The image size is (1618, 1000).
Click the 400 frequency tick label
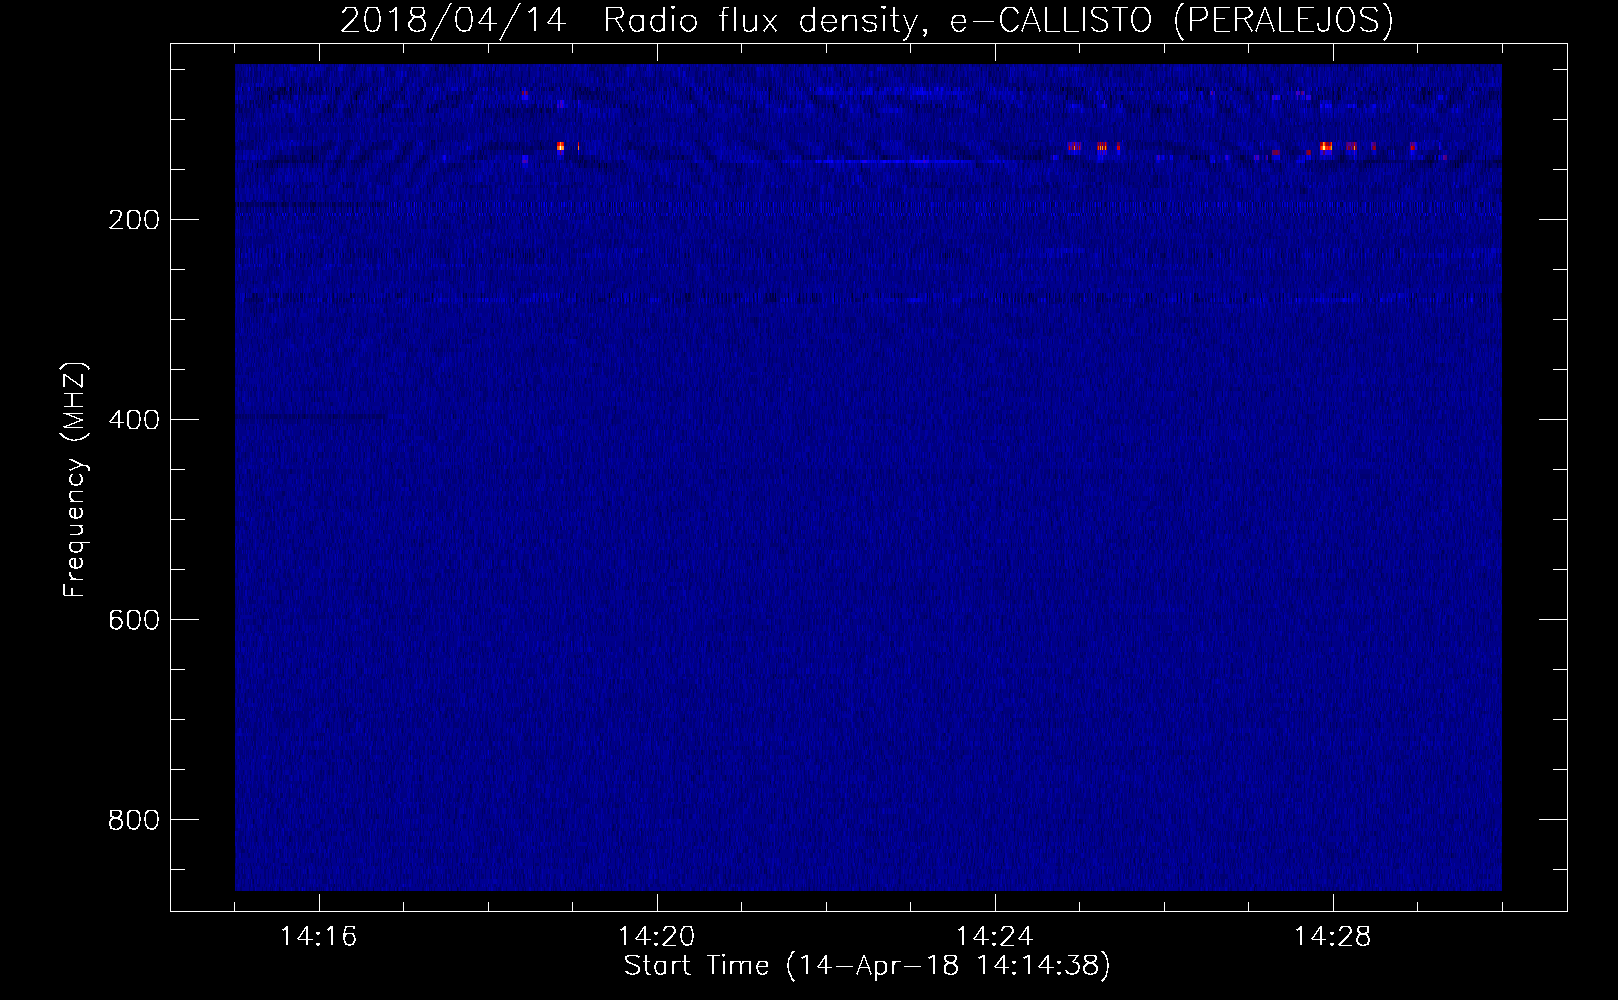(133, 419)
